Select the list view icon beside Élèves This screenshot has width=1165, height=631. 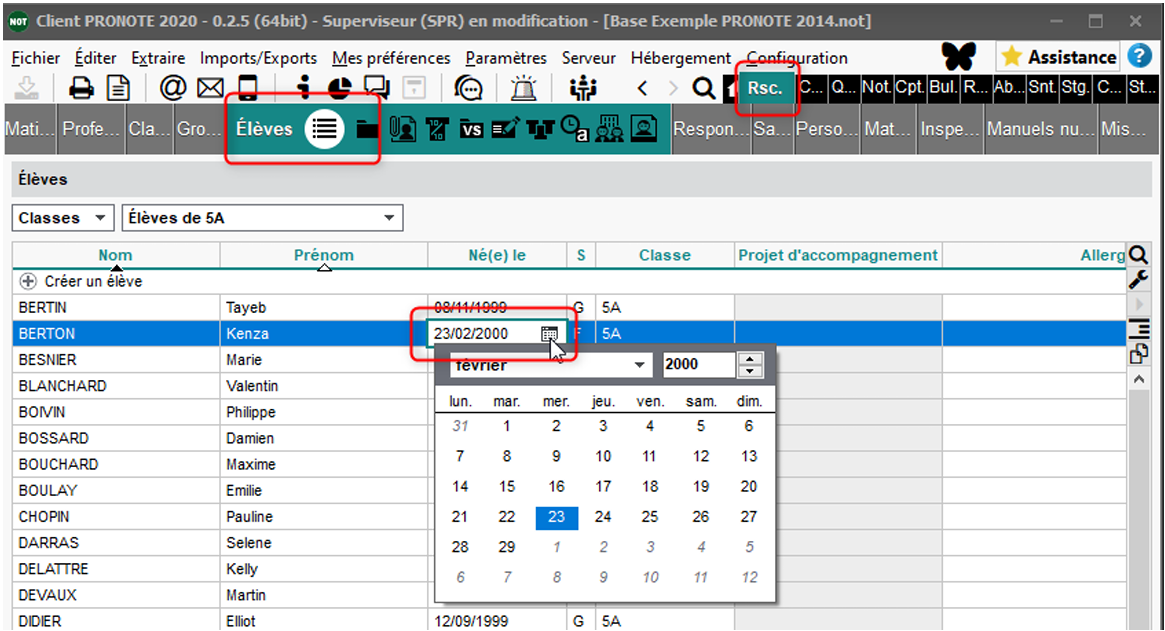[x=324, y=129]
